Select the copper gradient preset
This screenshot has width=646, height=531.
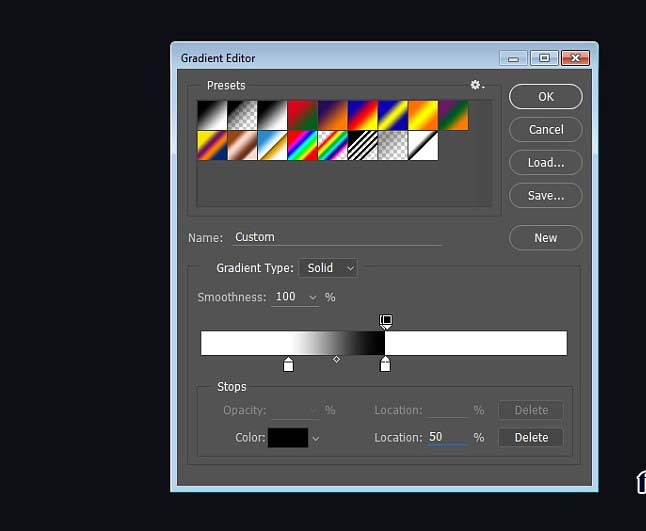(x=242, y=145)
